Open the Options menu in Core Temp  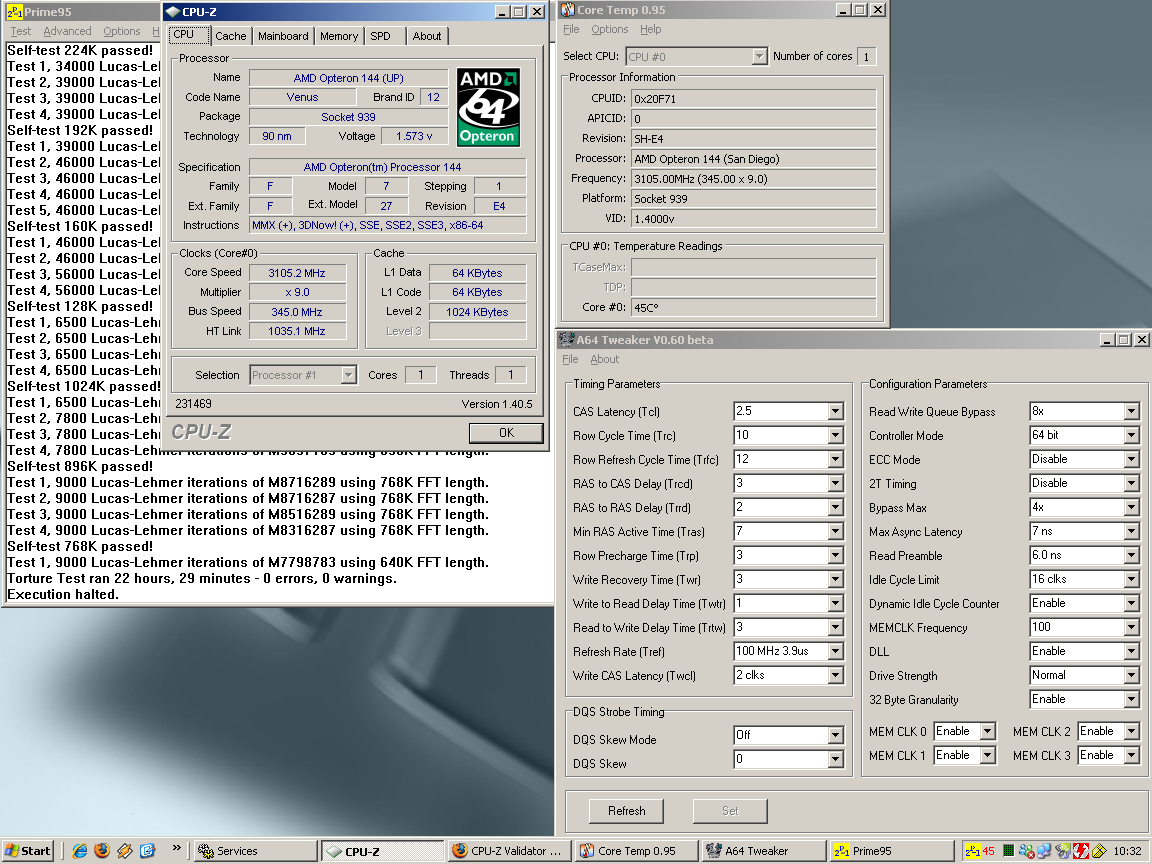click(610, 30)
